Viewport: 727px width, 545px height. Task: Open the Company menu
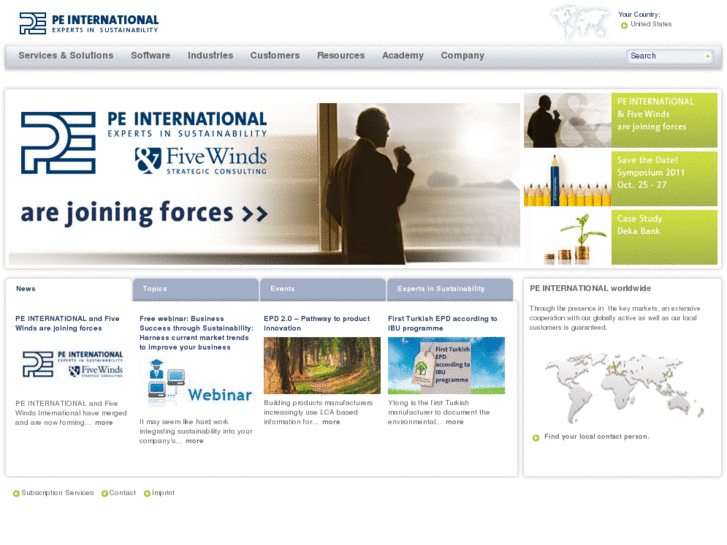462,56
